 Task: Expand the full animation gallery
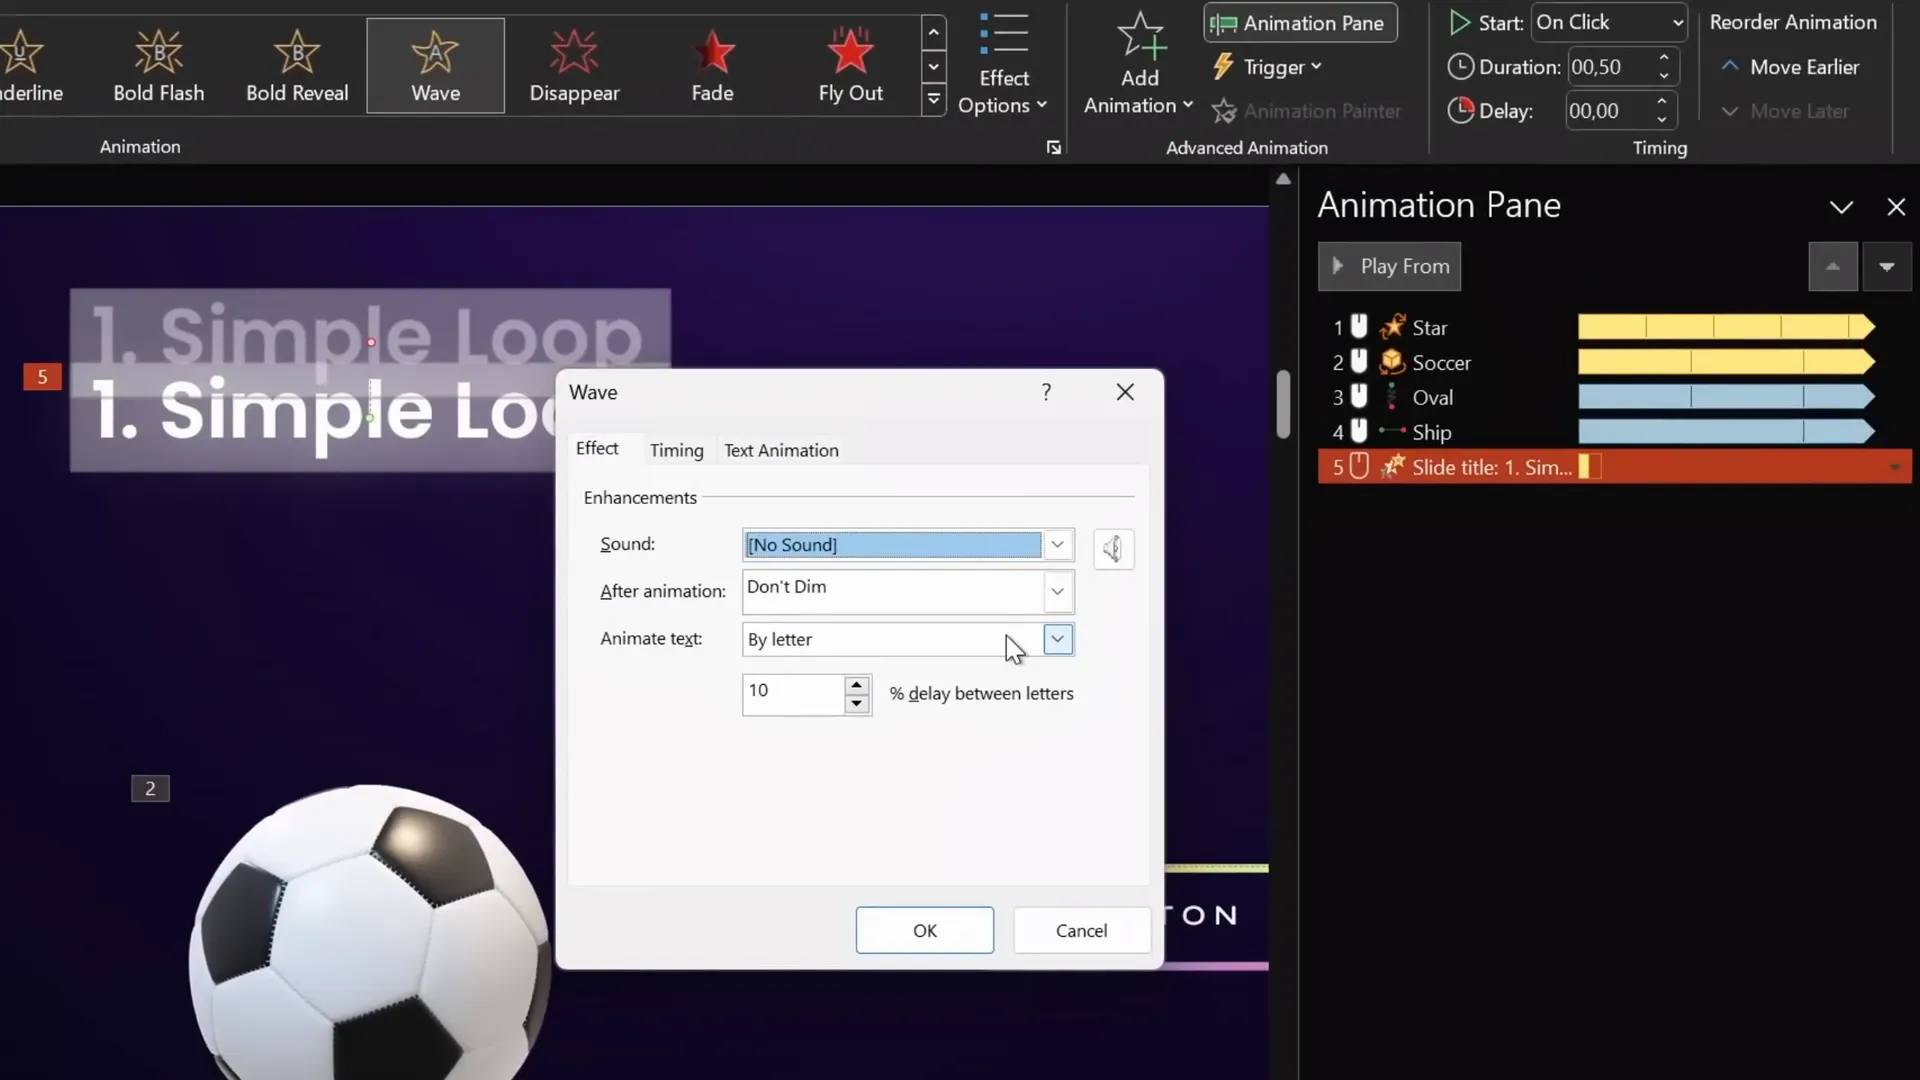point(933,99)
